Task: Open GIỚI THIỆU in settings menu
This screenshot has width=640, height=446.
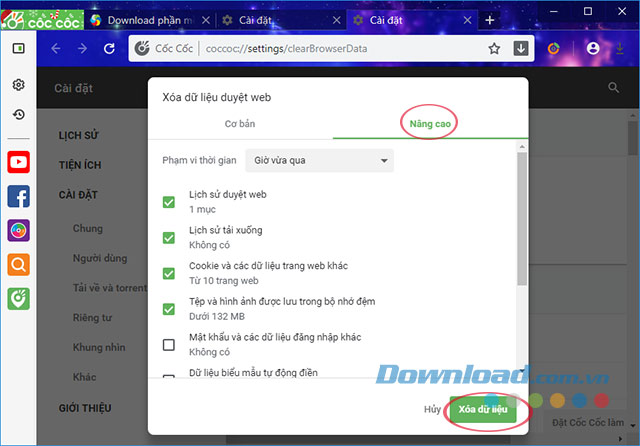Action: (x=85, y=408)
